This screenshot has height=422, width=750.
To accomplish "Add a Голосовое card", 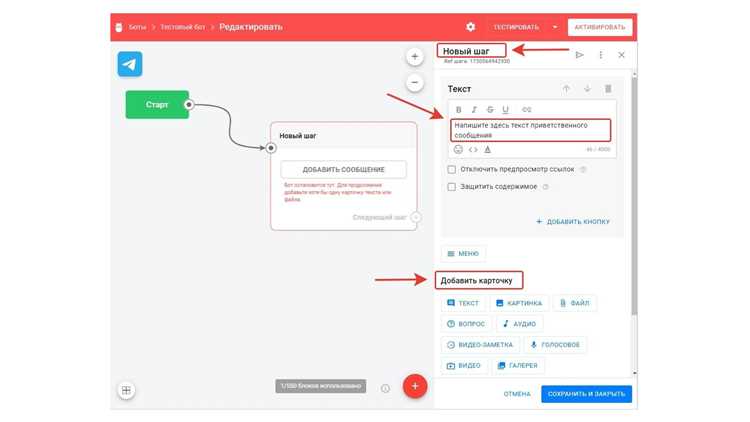I will 555,344.
